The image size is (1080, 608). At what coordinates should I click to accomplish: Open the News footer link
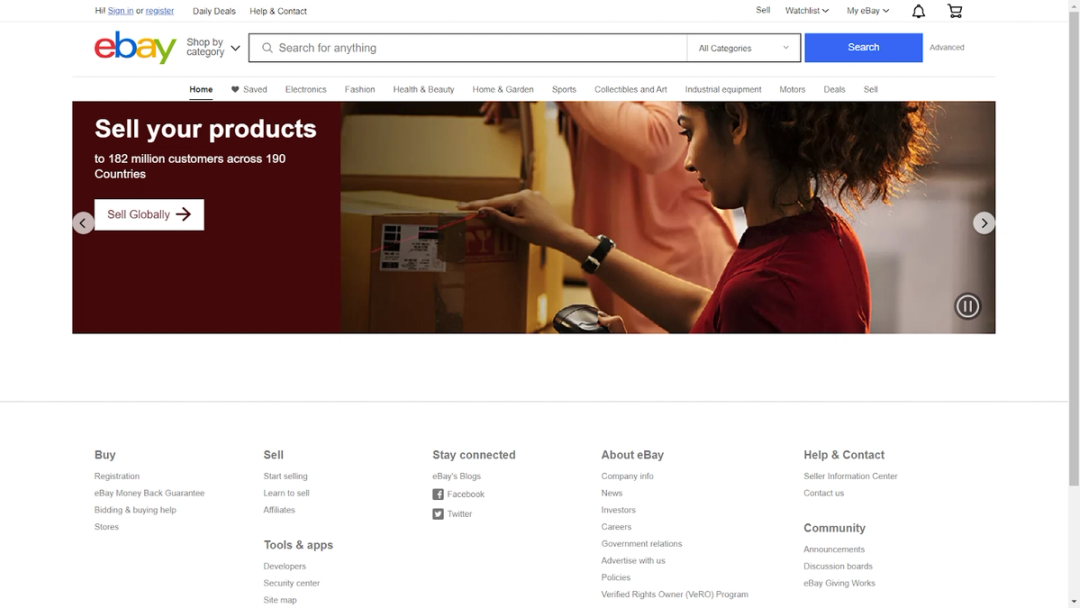click(x=612, y=493)
